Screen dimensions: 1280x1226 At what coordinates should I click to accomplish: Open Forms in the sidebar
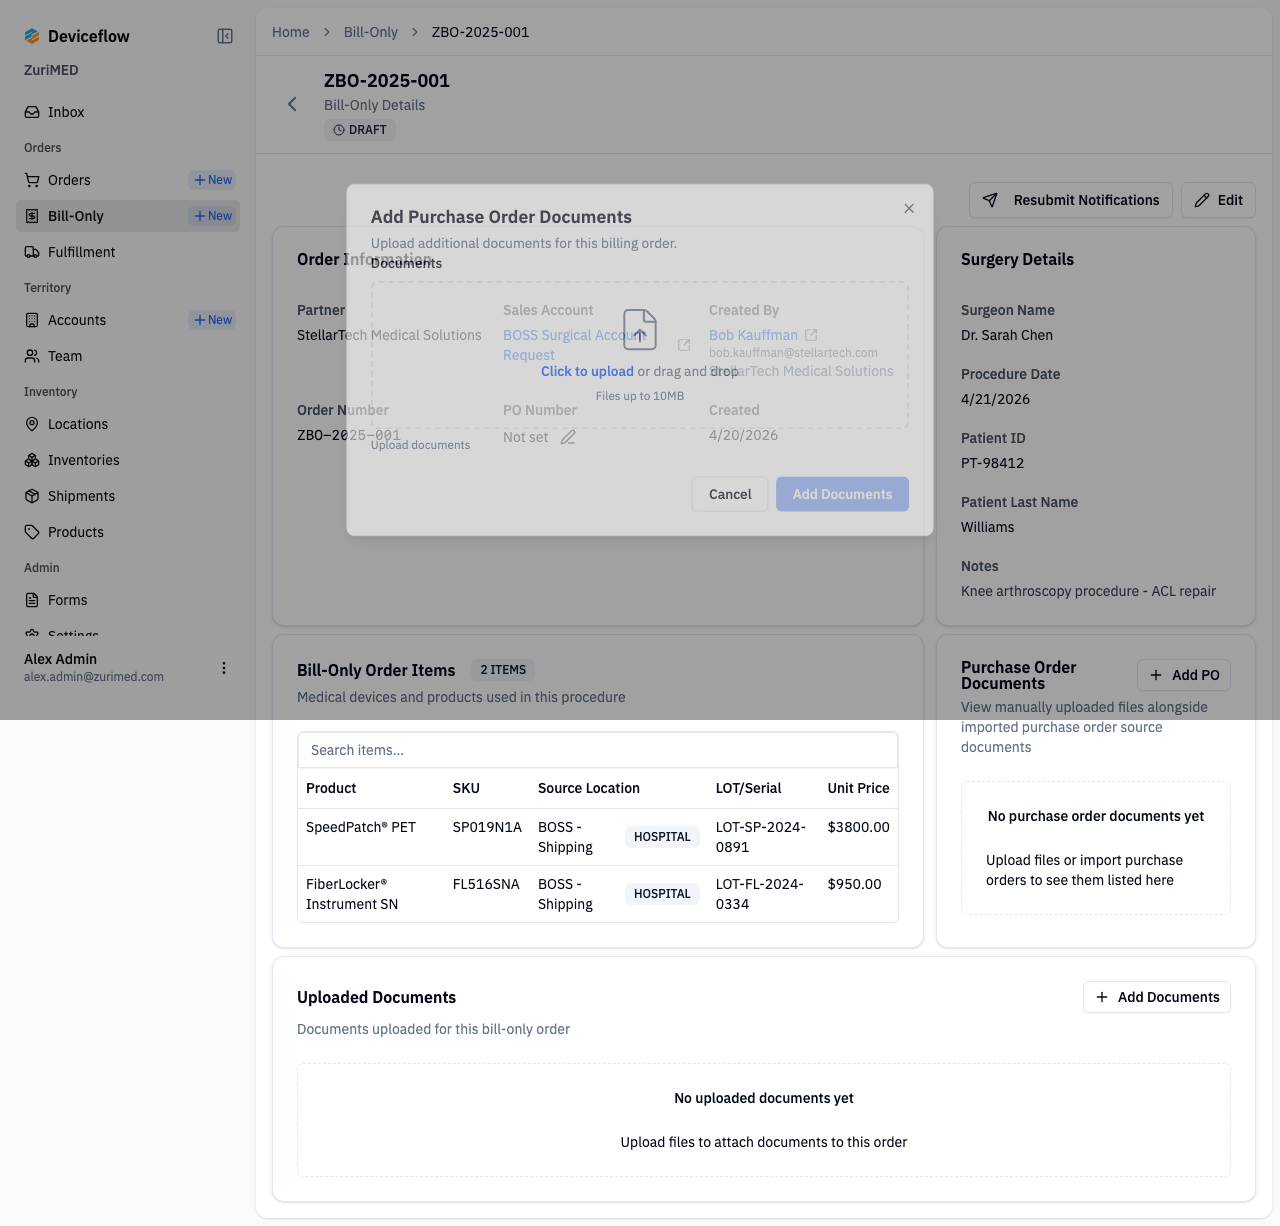[x=128, y=600]
